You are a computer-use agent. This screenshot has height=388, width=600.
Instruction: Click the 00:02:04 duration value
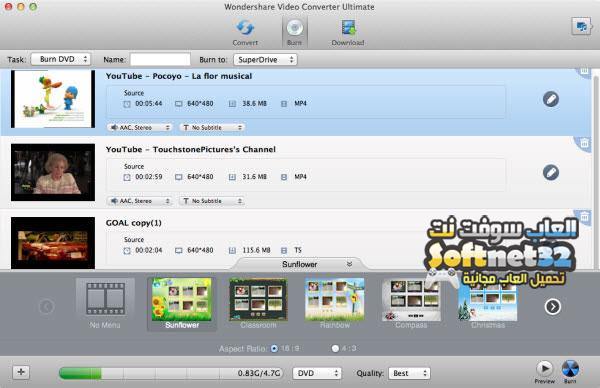click(x=148, y=250)
